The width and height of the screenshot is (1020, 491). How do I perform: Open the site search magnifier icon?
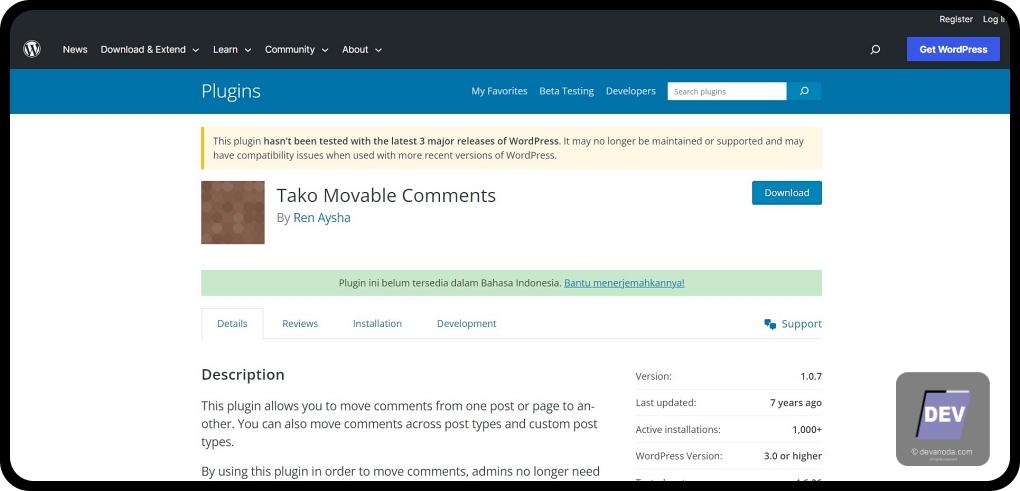[x=875, y=49]
